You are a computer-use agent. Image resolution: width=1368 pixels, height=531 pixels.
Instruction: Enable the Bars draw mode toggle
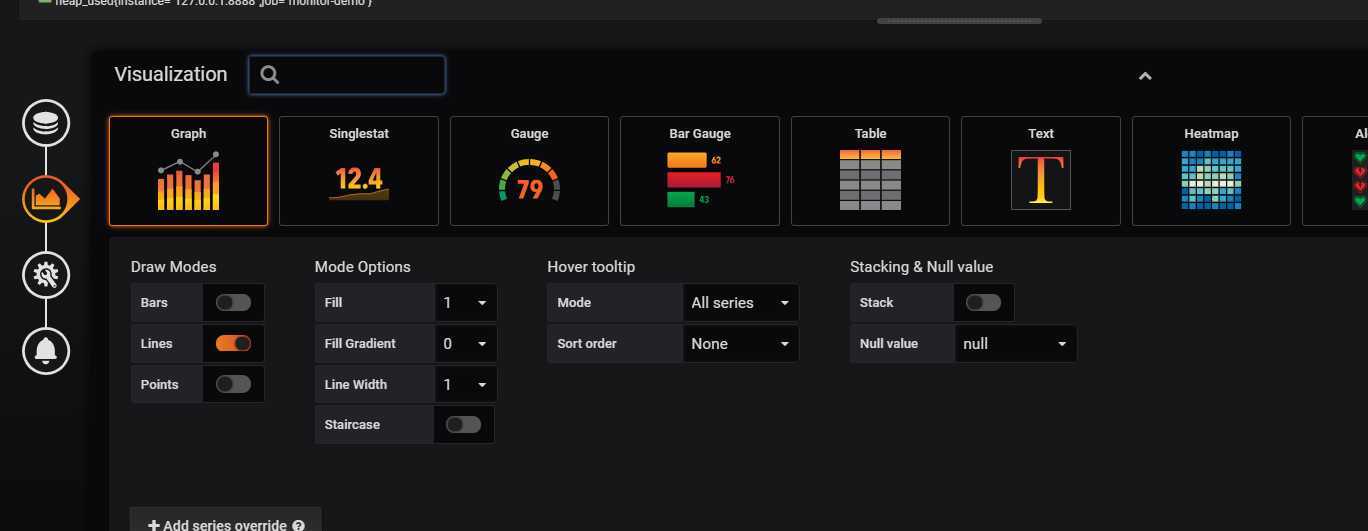pos(233,303)
